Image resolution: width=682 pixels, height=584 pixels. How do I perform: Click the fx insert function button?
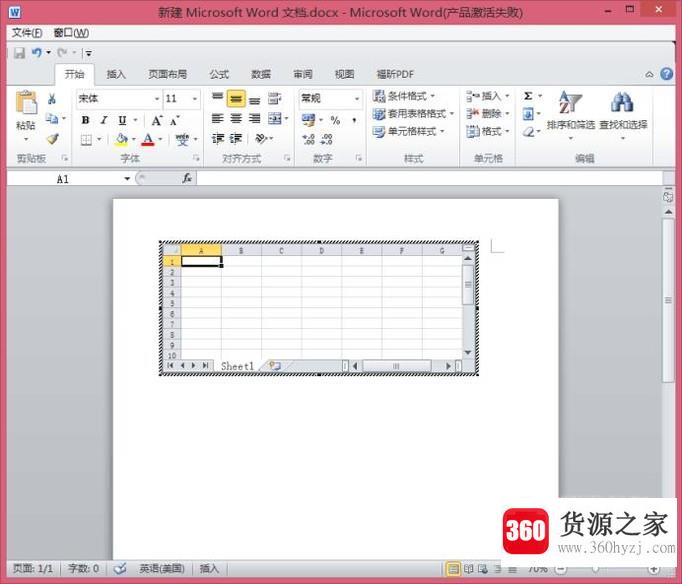(187, 178)
